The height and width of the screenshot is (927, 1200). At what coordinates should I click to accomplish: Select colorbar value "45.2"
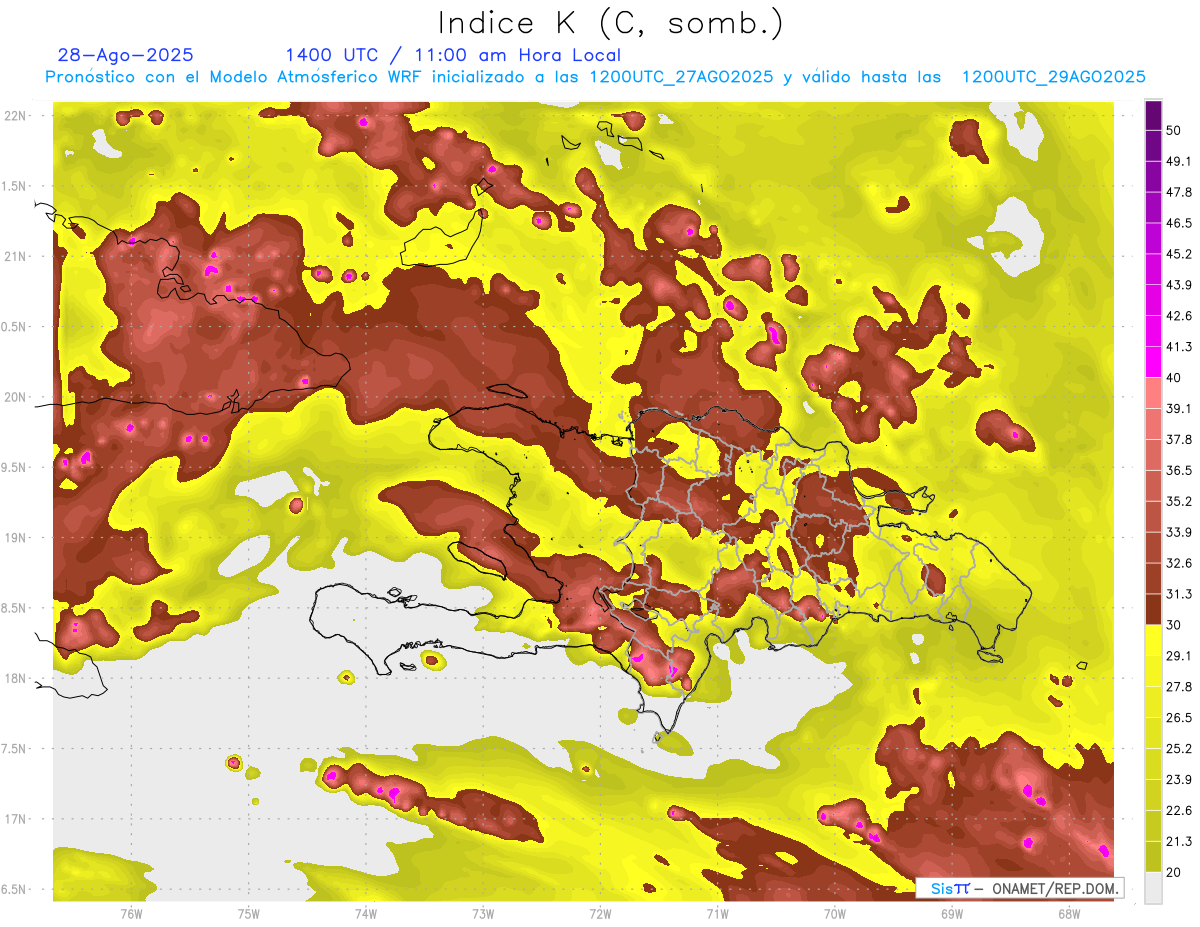point(1180,254)
